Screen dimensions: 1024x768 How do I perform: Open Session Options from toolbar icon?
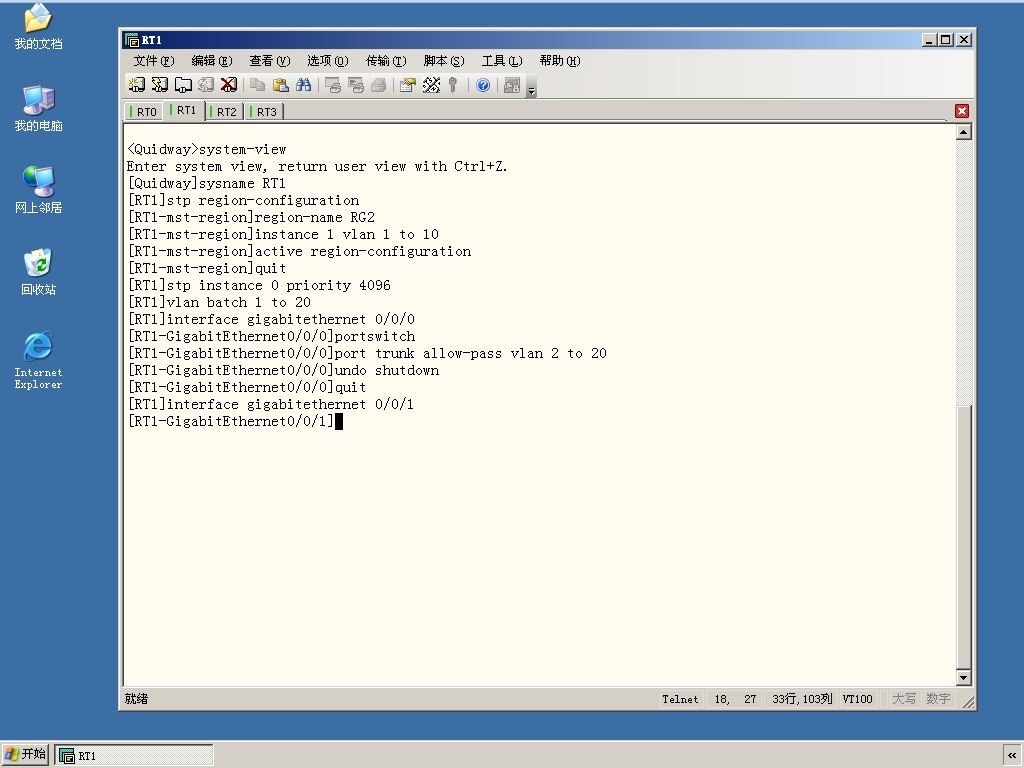tap(408, 85)
